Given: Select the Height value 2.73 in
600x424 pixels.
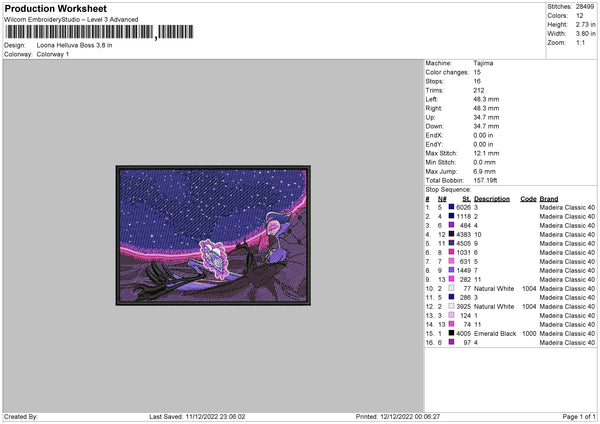Looking at the screenshot, I should [x=585, y=24].
